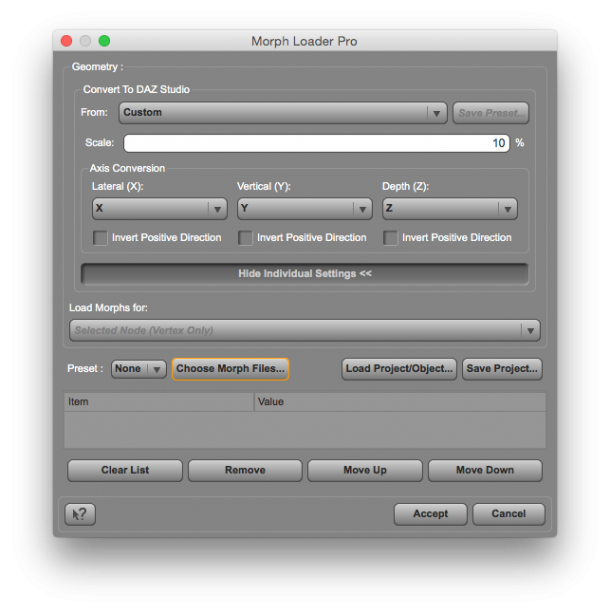Click the Item column header
Image resolution: width=610 pixels, height=613 pixels.
tap(159, 402)
